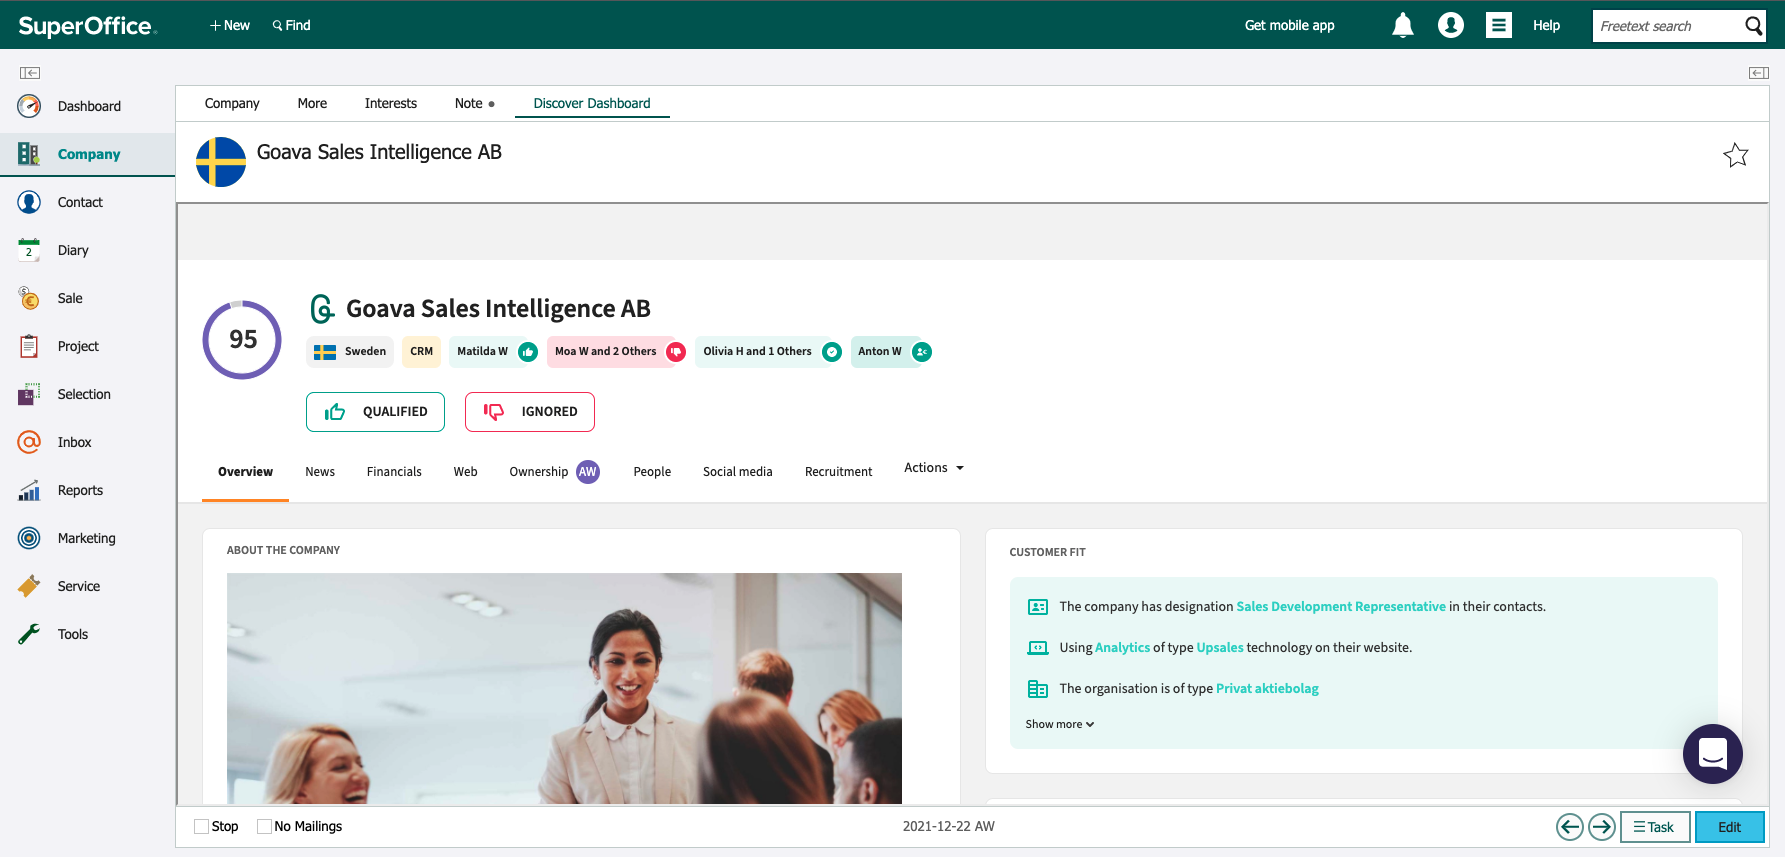This screenshot has height=857, width=1785.
Task: Open the user profile icon in header
Action: [x=1451, y=25]
